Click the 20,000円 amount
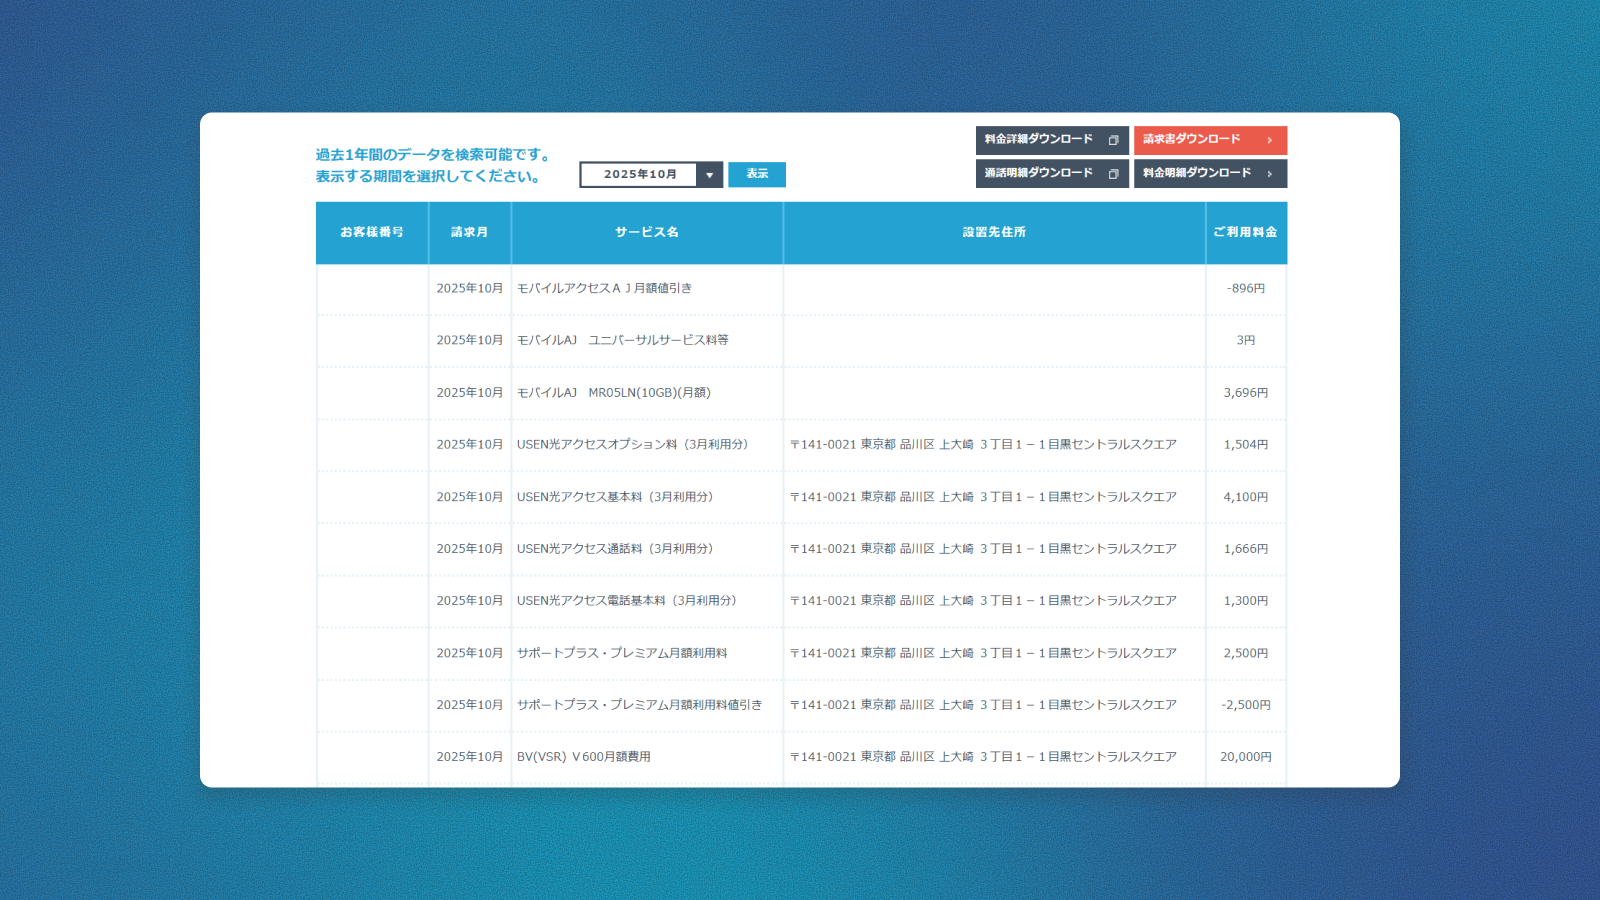Screen dimensions: 1600x900 click(x=1246, y=757)
